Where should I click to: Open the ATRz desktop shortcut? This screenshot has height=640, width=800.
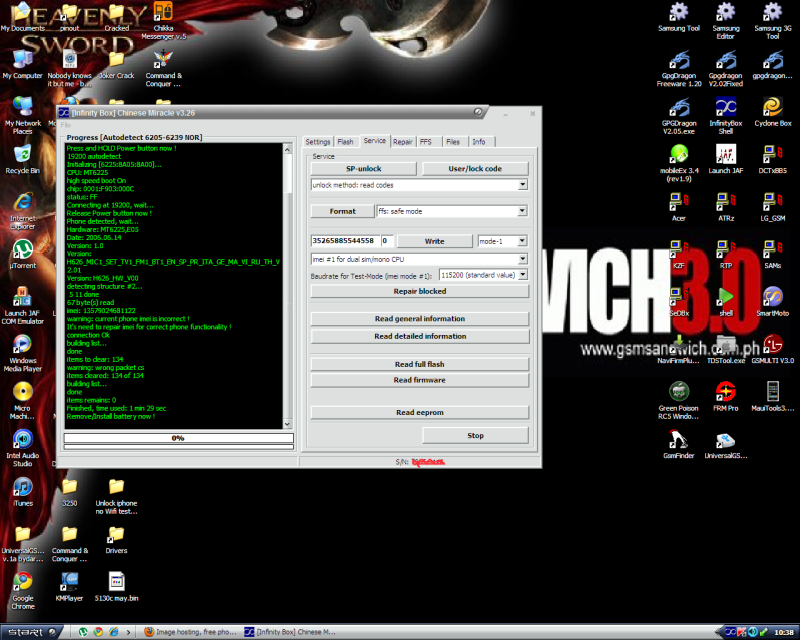click(x=726, y=206)
